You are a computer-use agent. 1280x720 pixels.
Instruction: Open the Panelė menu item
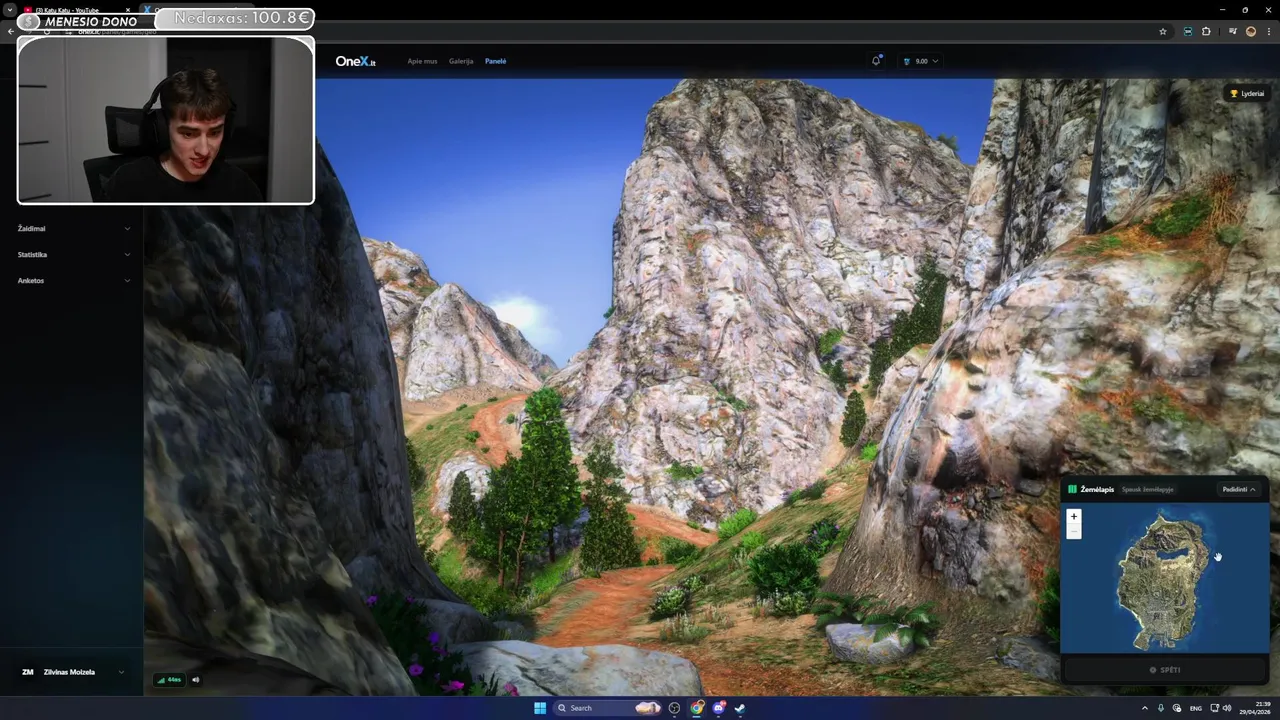click(x=495, y=61)
